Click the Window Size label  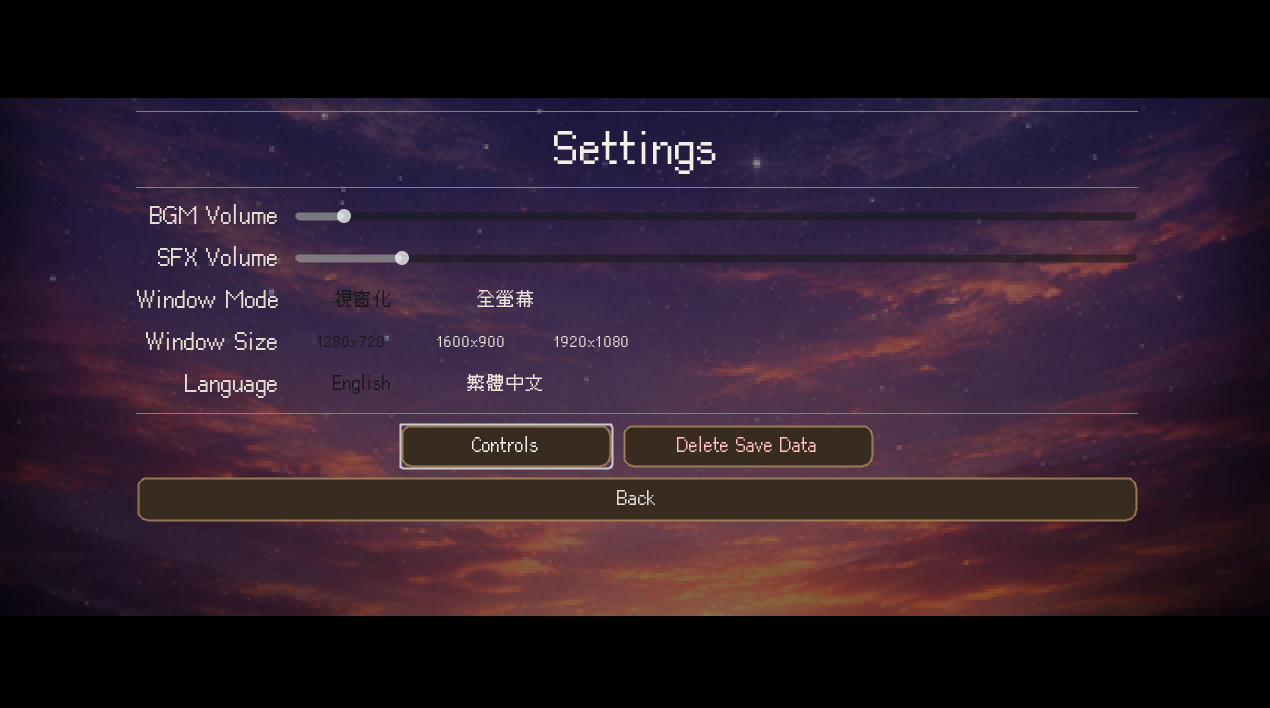click(x=211, y=342)
